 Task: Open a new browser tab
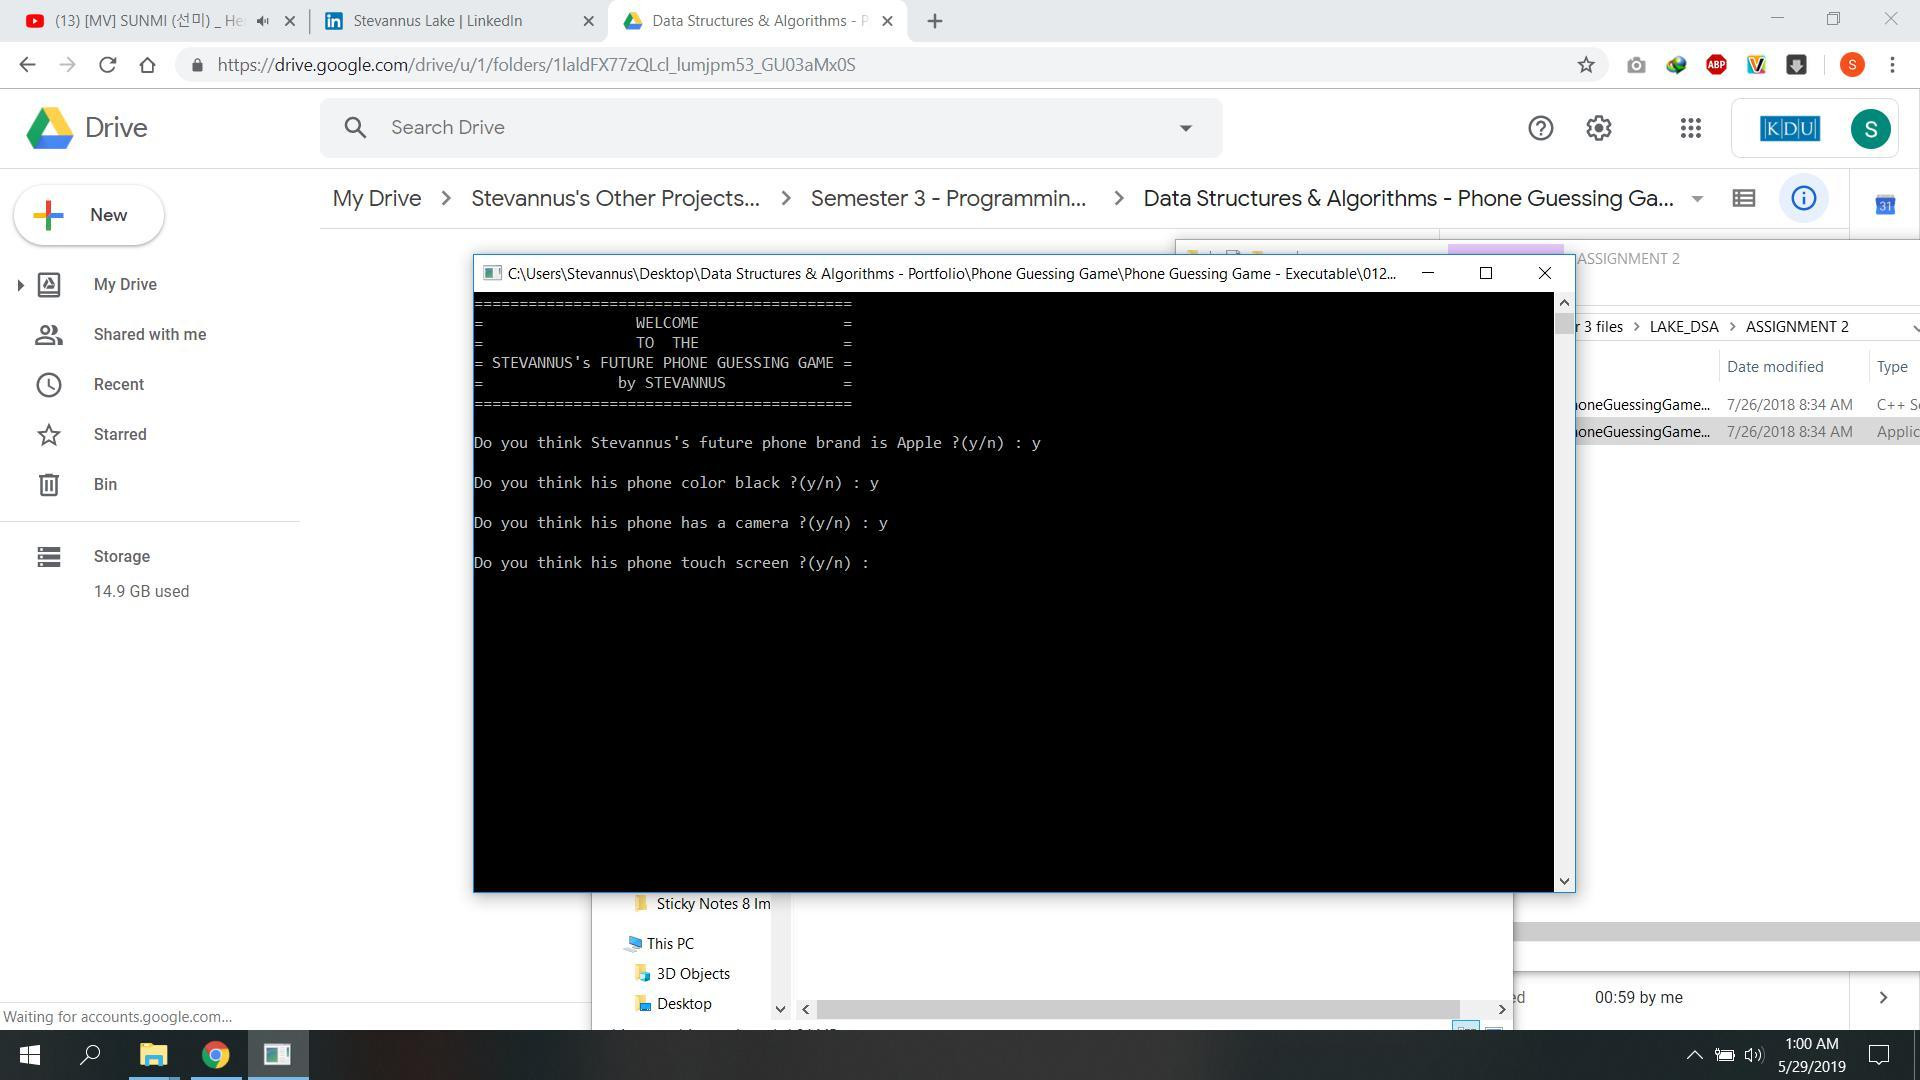pyautogui.click(x=934, y=21)
